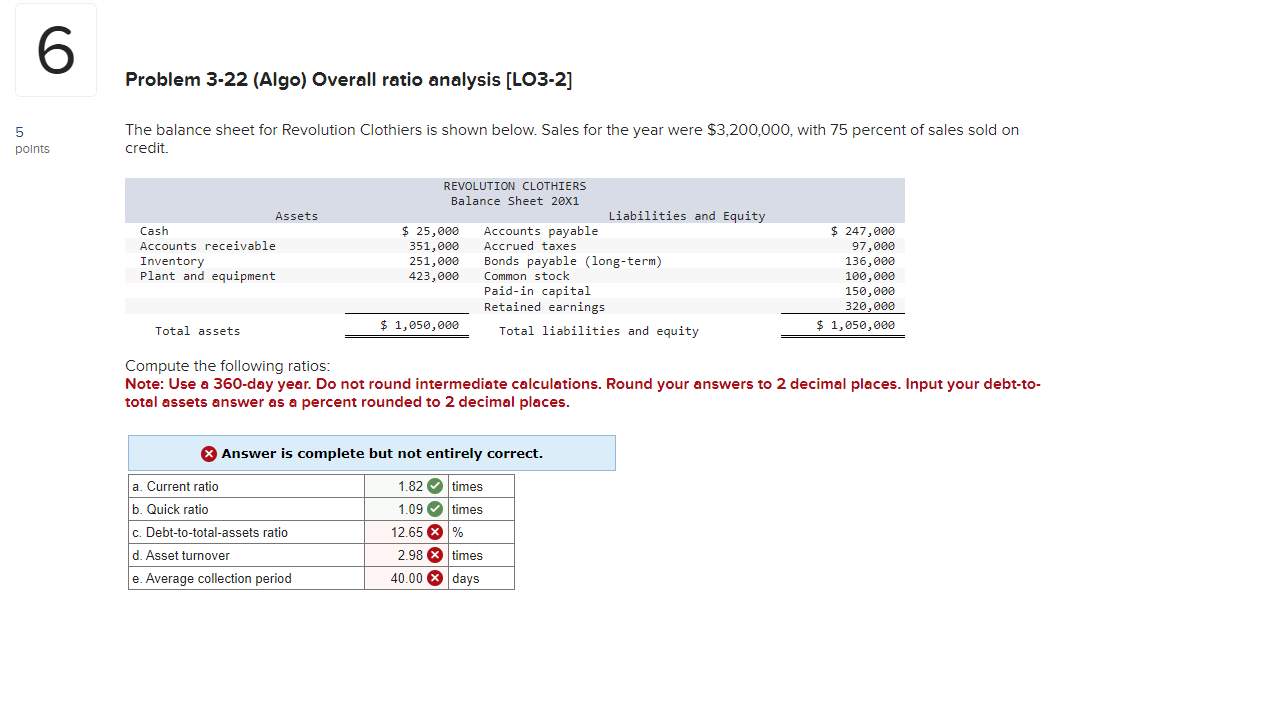The width and height of the screenshot is (1269, 715).
Task: Click the Inventory value 251,000
Action: 434,261
